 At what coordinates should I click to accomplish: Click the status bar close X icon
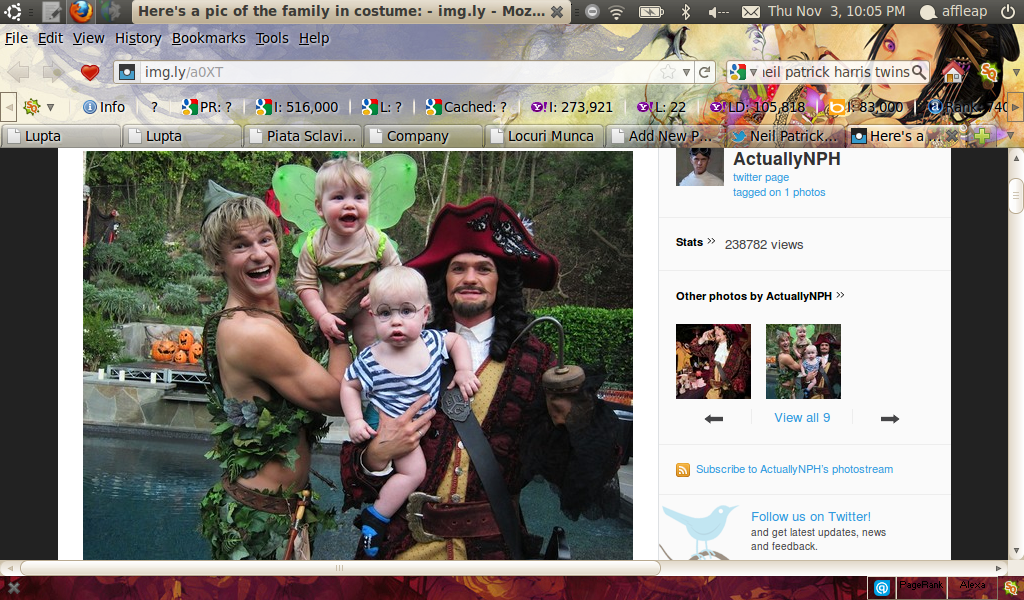pos(14,588)
